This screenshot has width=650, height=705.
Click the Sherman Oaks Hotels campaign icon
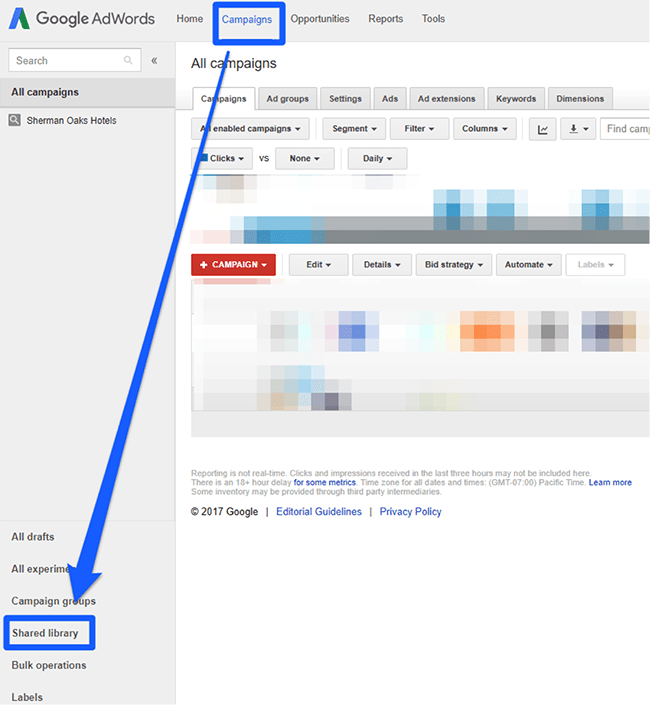[14, 120]
